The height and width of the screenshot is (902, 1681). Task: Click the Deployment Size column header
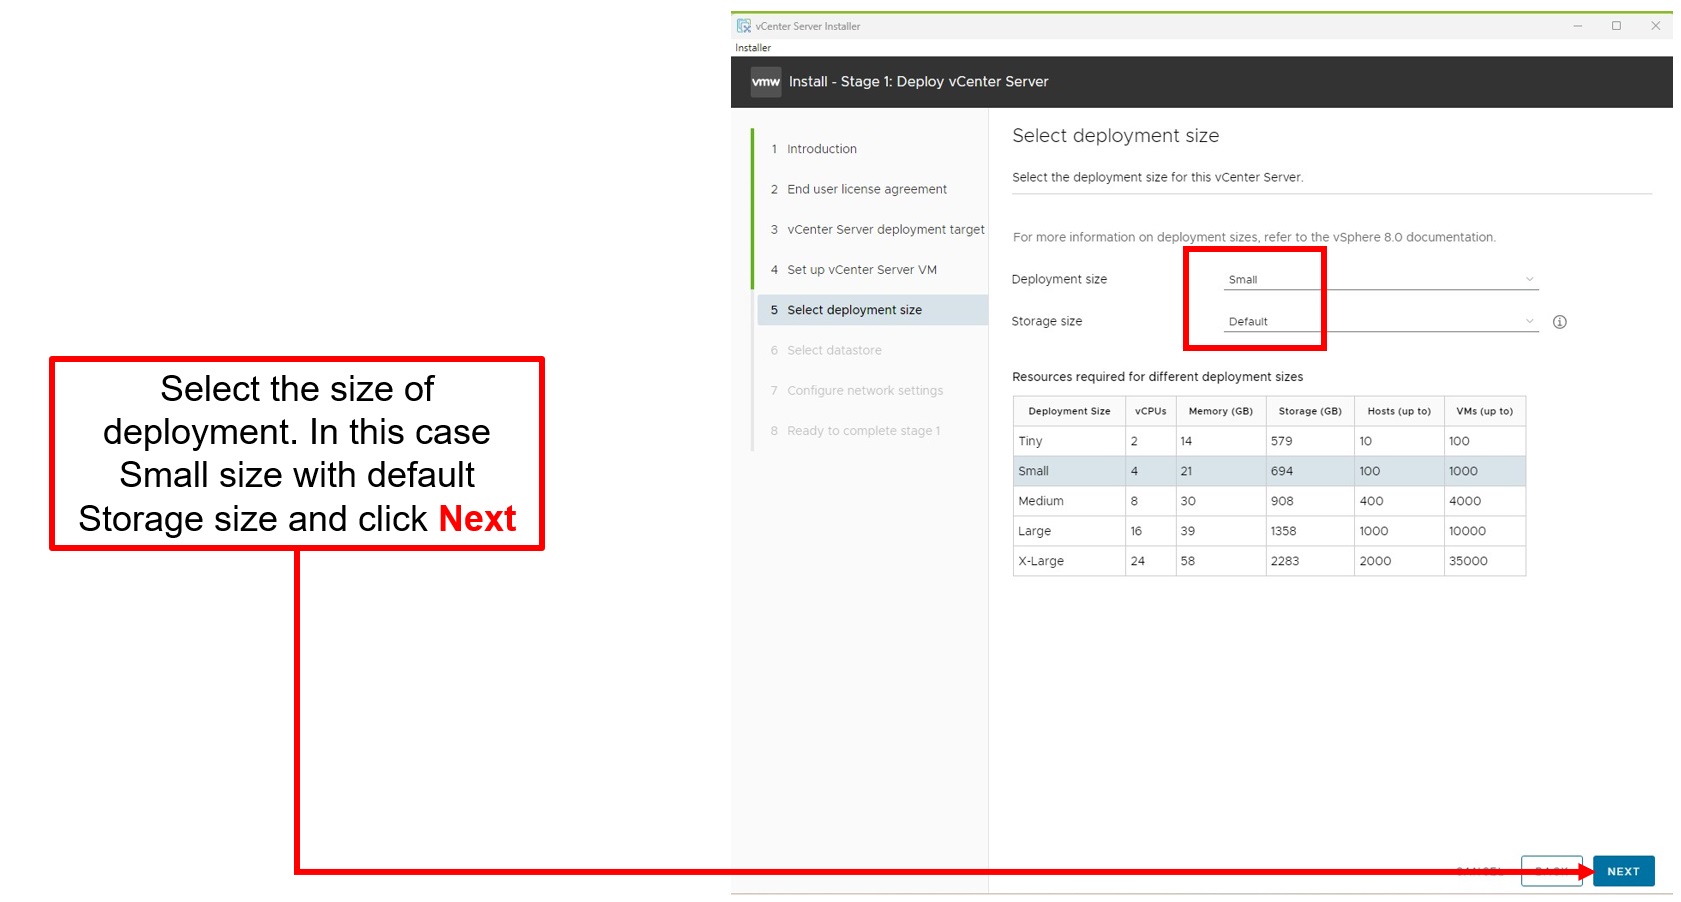1069,411
